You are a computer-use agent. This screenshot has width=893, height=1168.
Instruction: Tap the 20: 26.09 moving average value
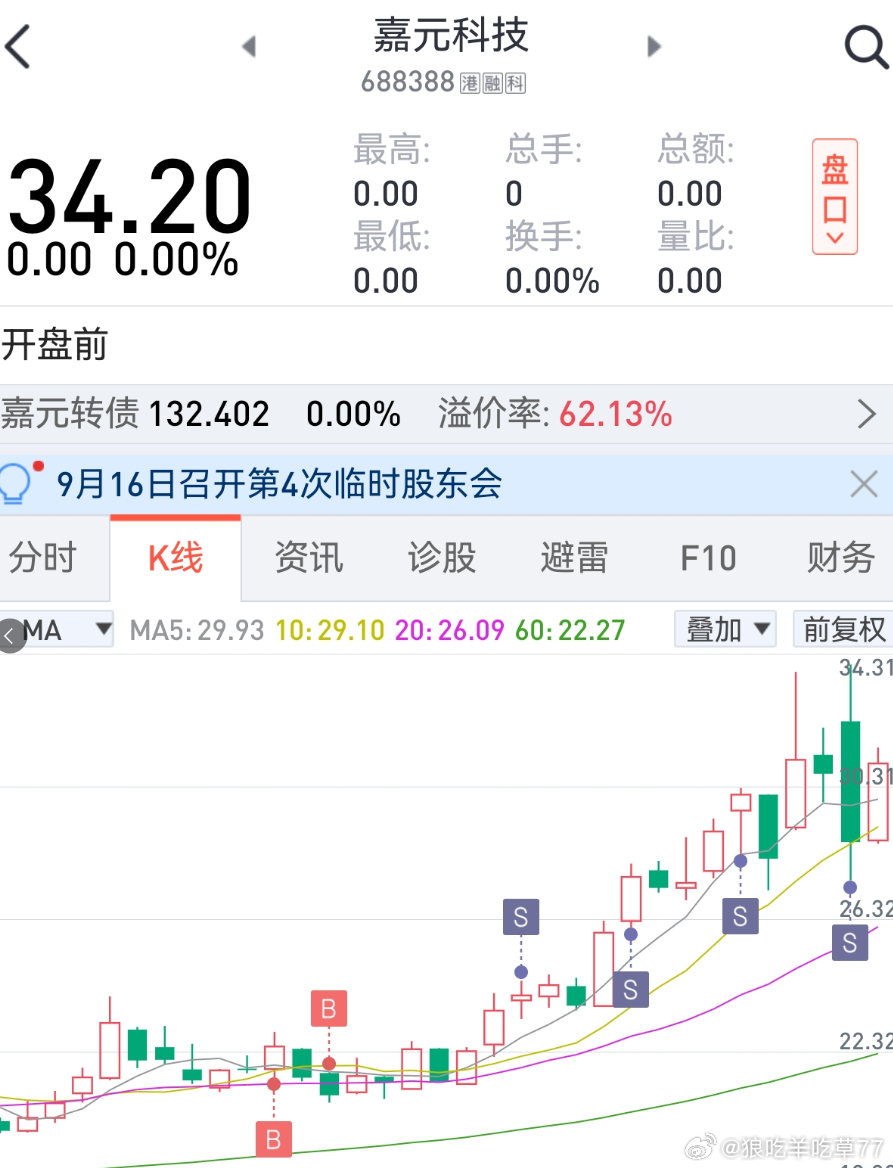click(x=449, y=631)
